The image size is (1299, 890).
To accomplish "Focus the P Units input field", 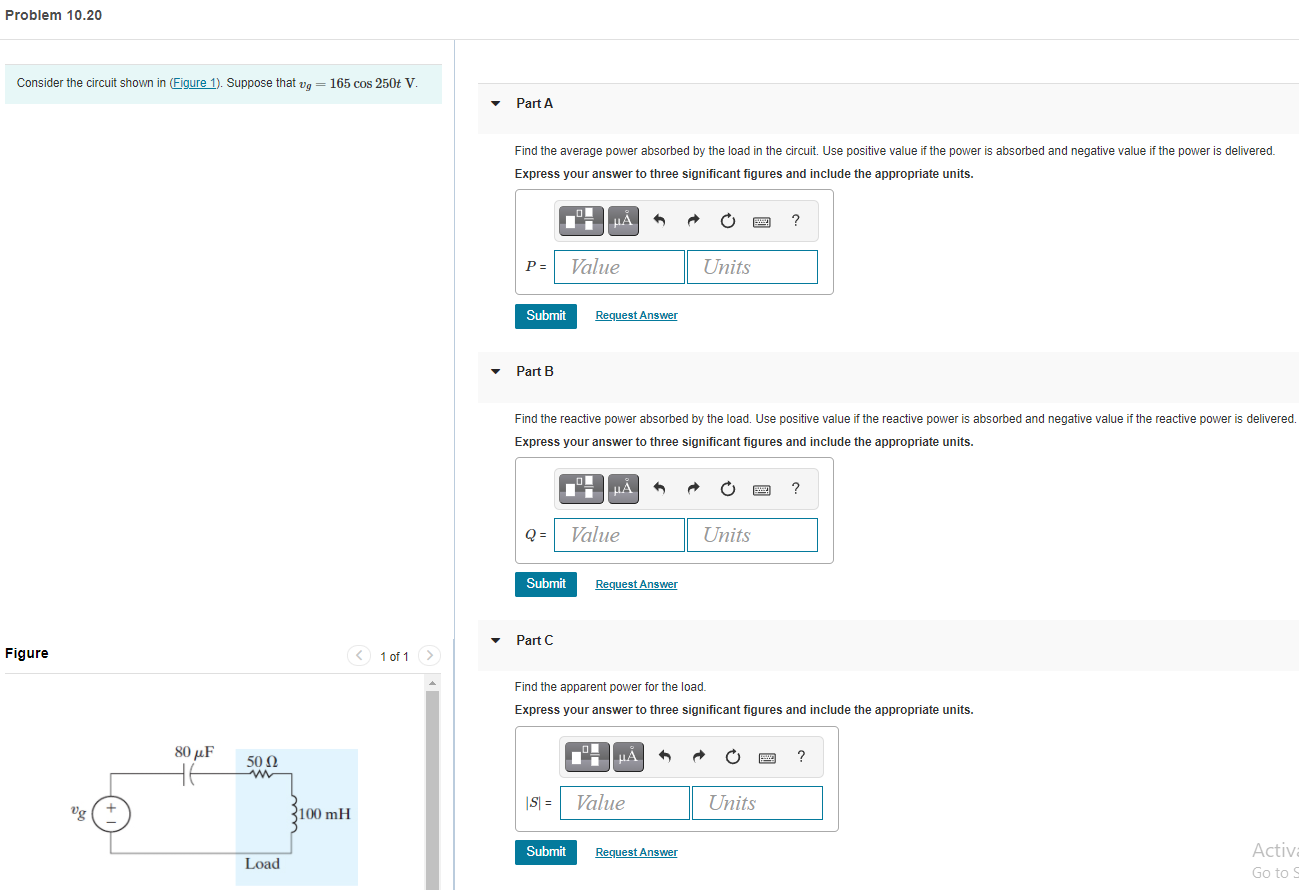I will tap(752, 267).
